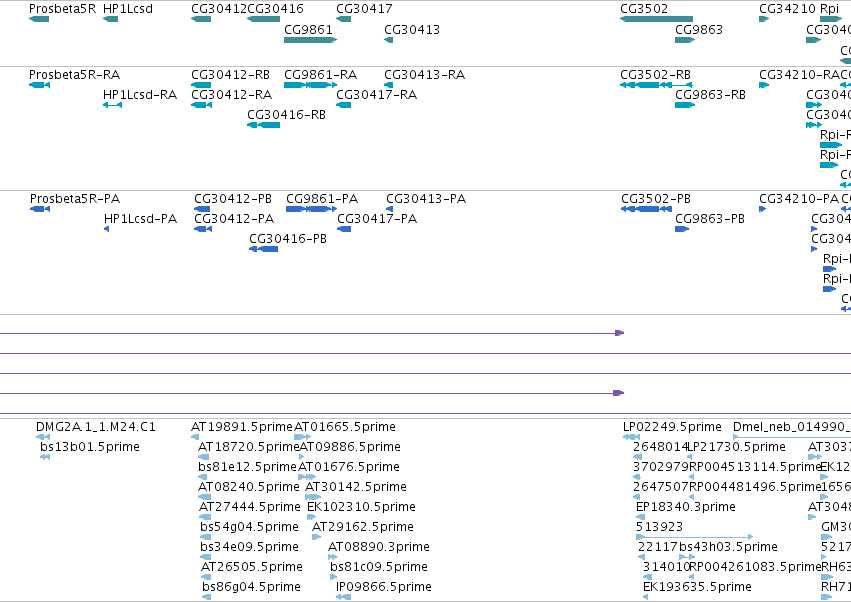Open transcript Prosbeta5R-RA
The width and height of the screenshot is (851, 602).
coord(74,74)
